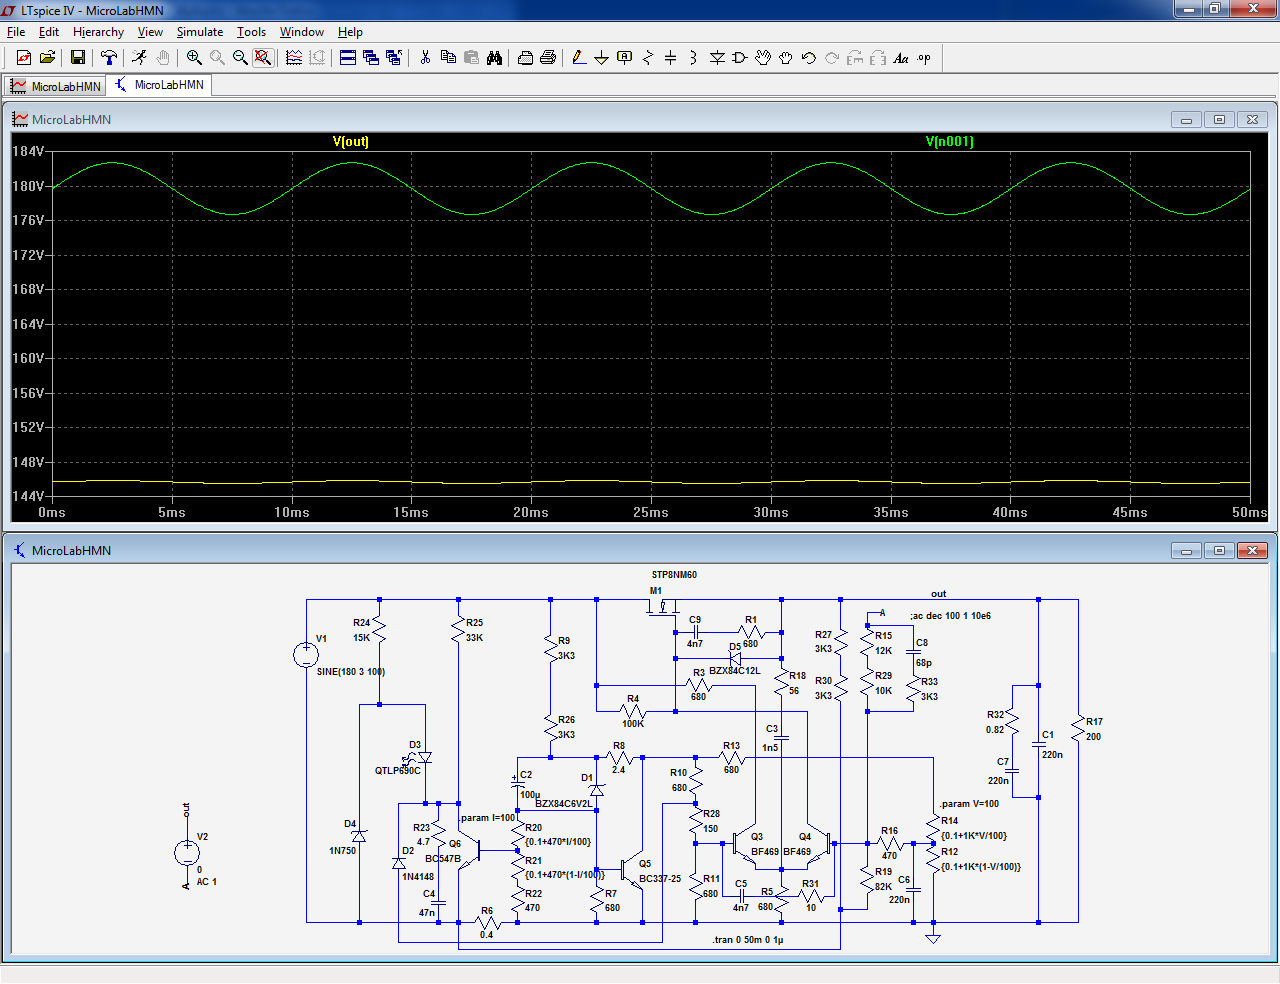The height and width of the screenshot is (984, 1280).
Task: Tile windows horizontally icon
Action: coord(348,58)
